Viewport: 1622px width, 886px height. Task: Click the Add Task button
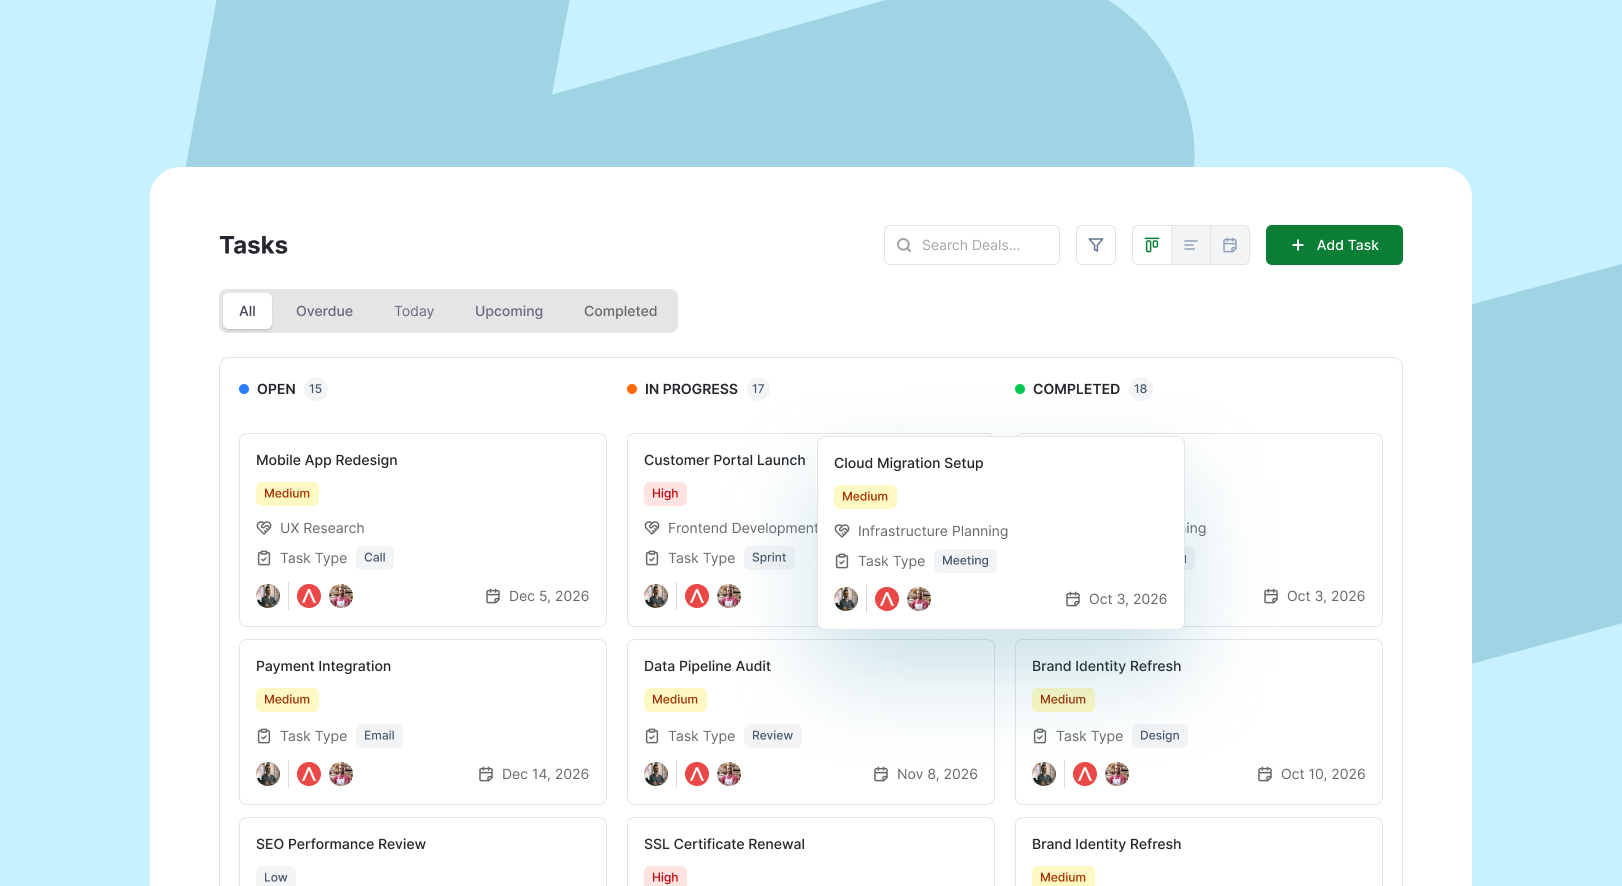1334,245
